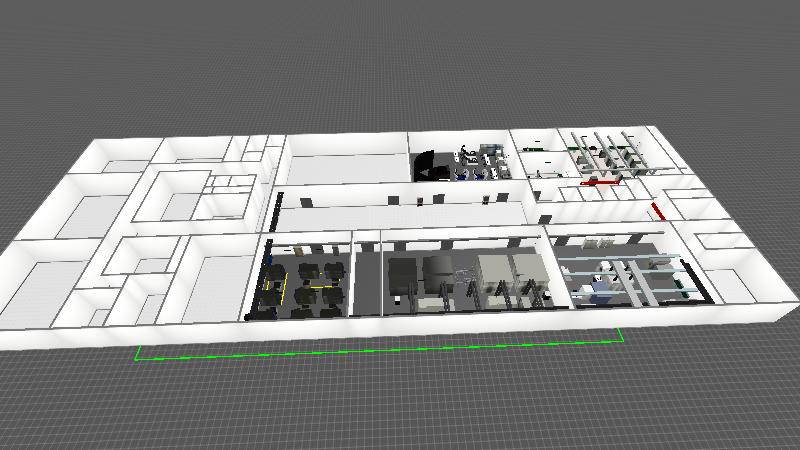Click the red horizontal bar near the shelving room

click(599, 183)
